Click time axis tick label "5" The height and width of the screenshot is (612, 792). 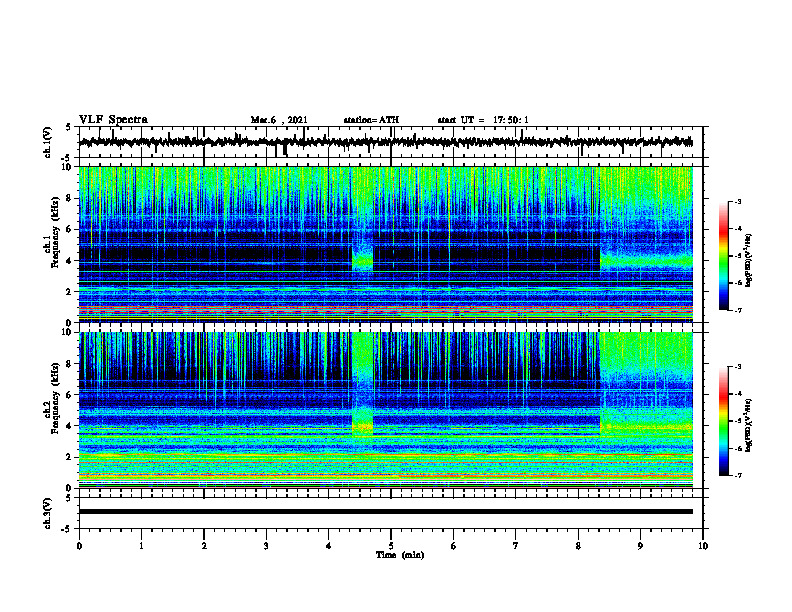click(391, 546)
